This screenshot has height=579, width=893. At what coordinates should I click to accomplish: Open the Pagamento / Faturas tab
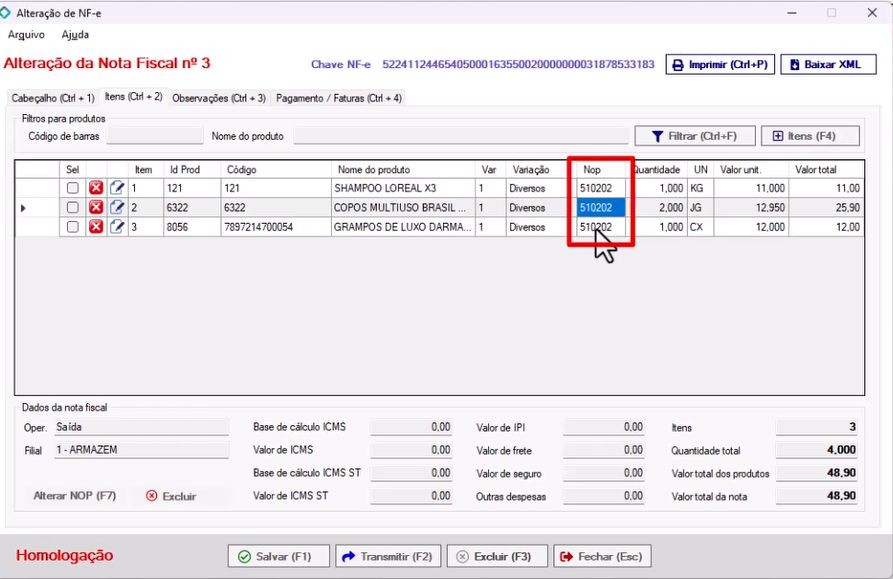pos(338,98)
